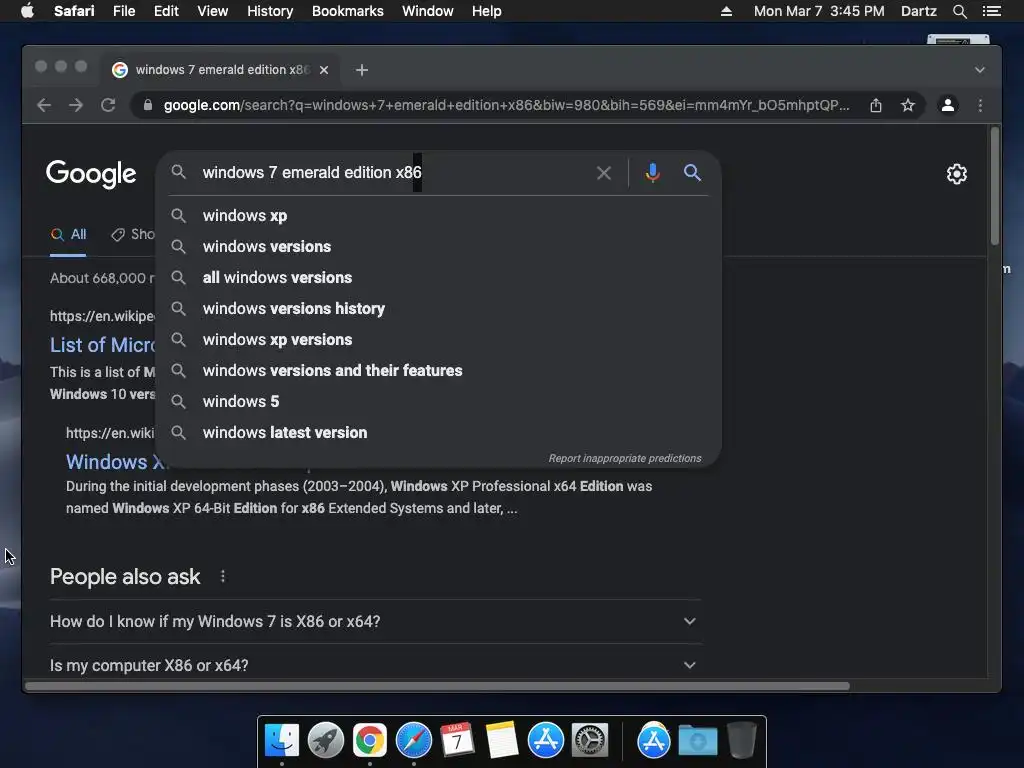Viewport: 1024px width, 768px height.
Task: Reload the current Google page
Action: [x=108, y=105]
